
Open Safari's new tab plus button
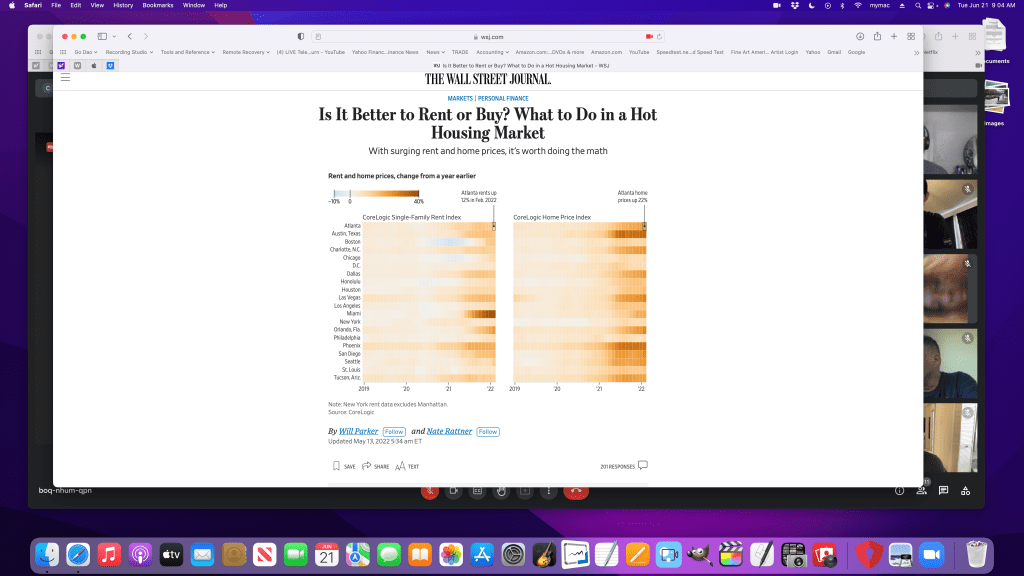coord(893,36)
